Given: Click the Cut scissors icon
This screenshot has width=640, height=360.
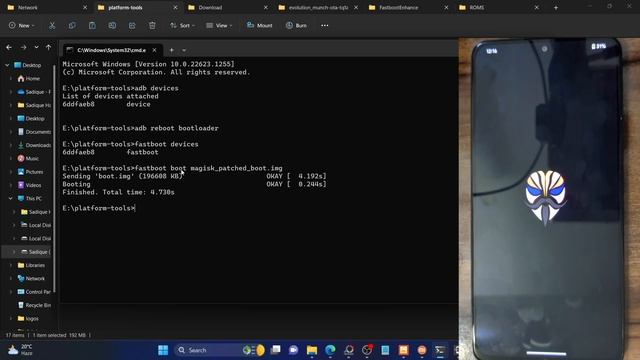Looking at the screenshot, I should [52, 25].
